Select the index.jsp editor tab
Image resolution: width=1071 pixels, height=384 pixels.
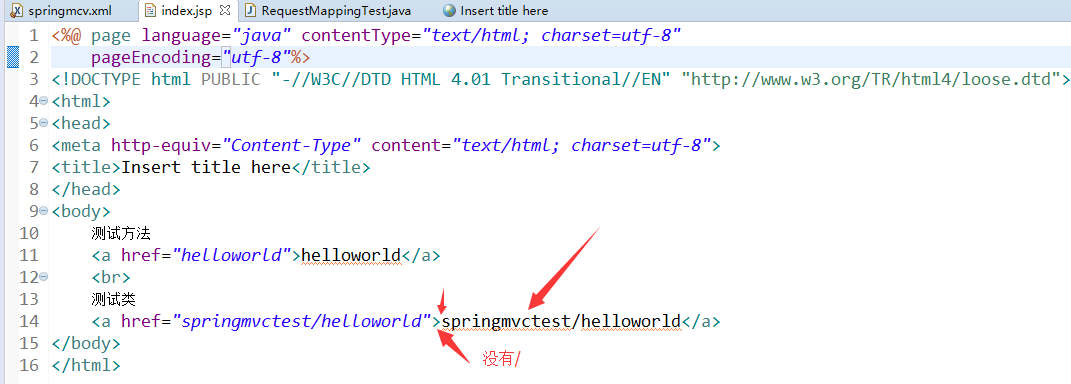(x=186, y=11)
